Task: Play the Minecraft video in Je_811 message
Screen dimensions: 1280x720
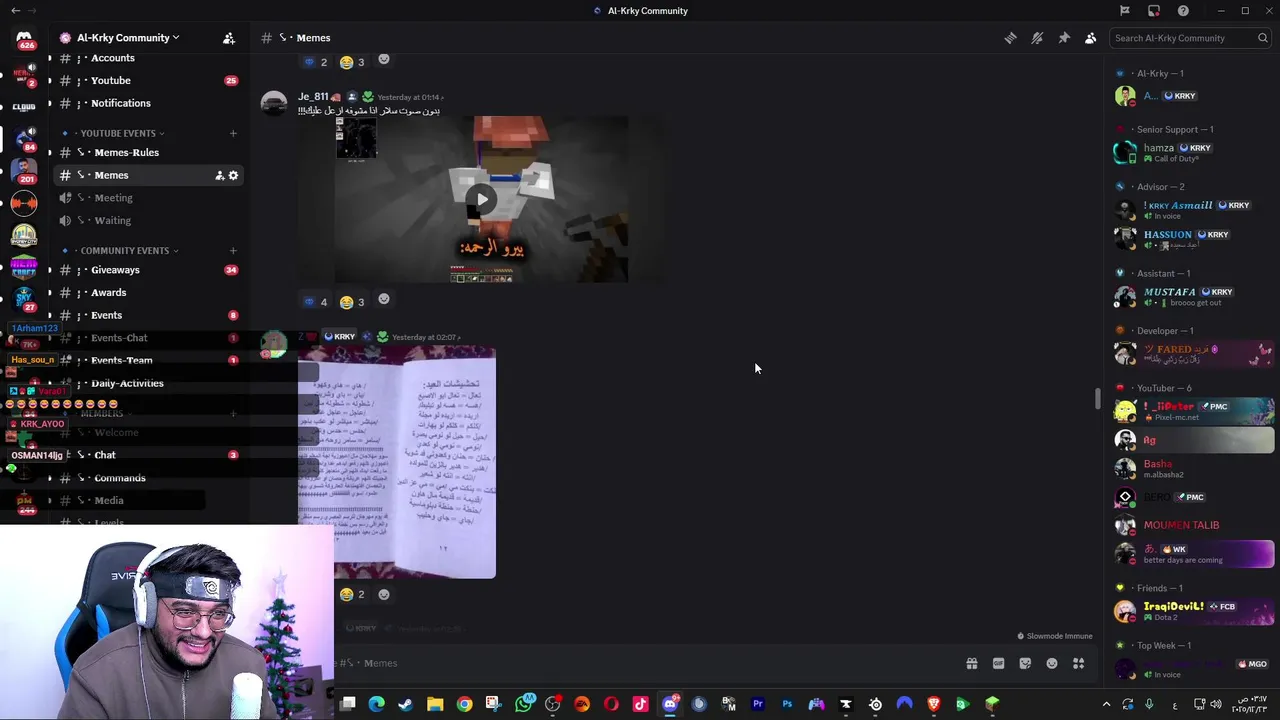Action: [482, 199]
